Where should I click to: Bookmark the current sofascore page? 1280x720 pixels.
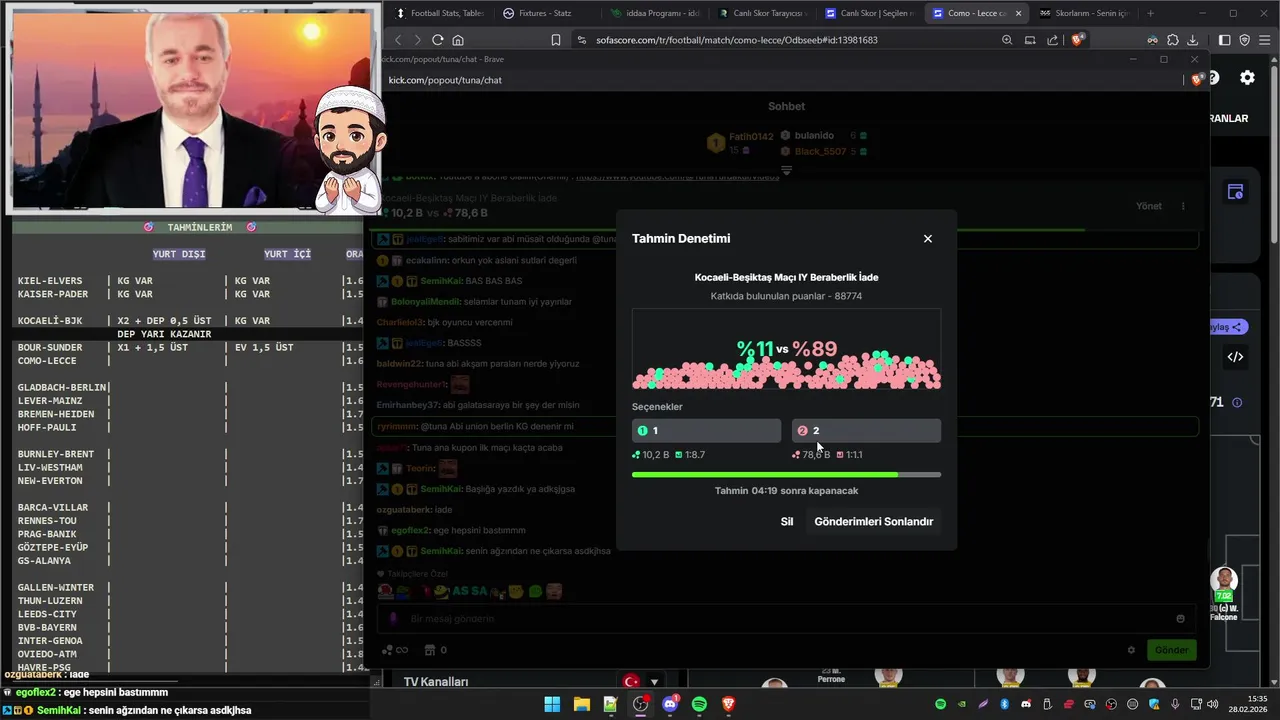(x=556, y=40)
